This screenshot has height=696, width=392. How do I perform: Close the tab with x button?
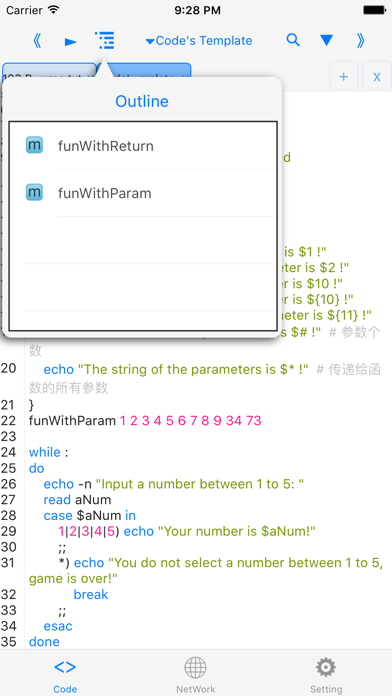point(376,76)
